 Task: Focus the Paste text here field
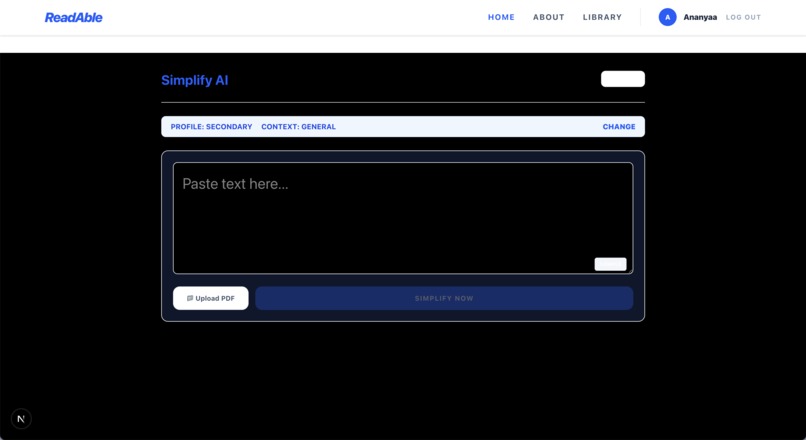[x=403, y=218]
